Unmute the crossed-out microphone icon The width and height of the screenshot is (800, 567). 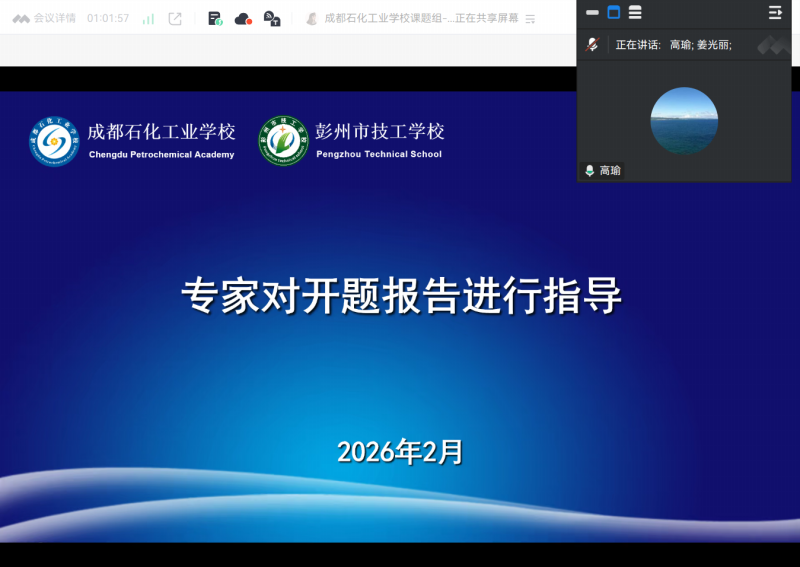coord(592,44)
